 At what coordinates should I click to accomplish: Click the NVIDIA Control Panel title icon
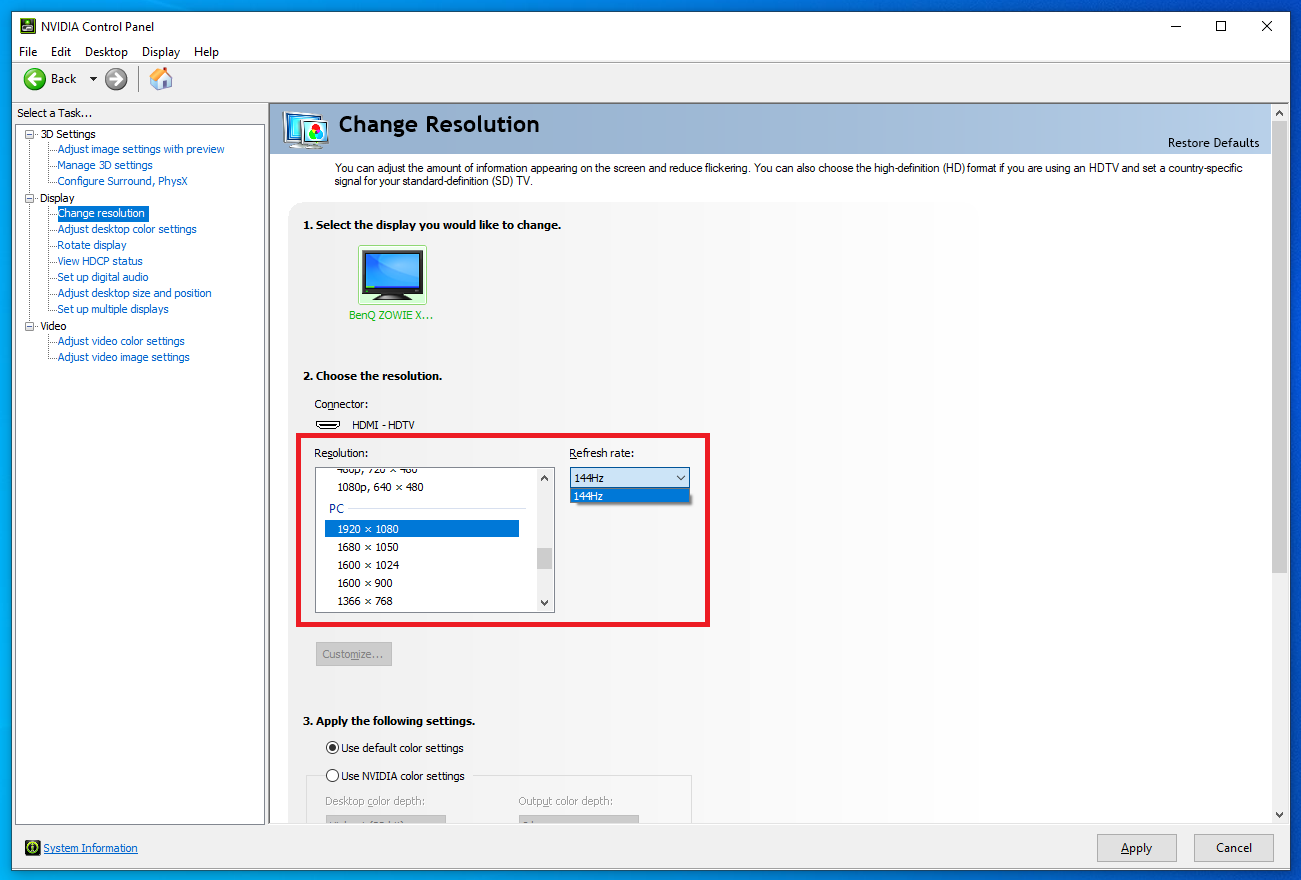pos(28,26)
